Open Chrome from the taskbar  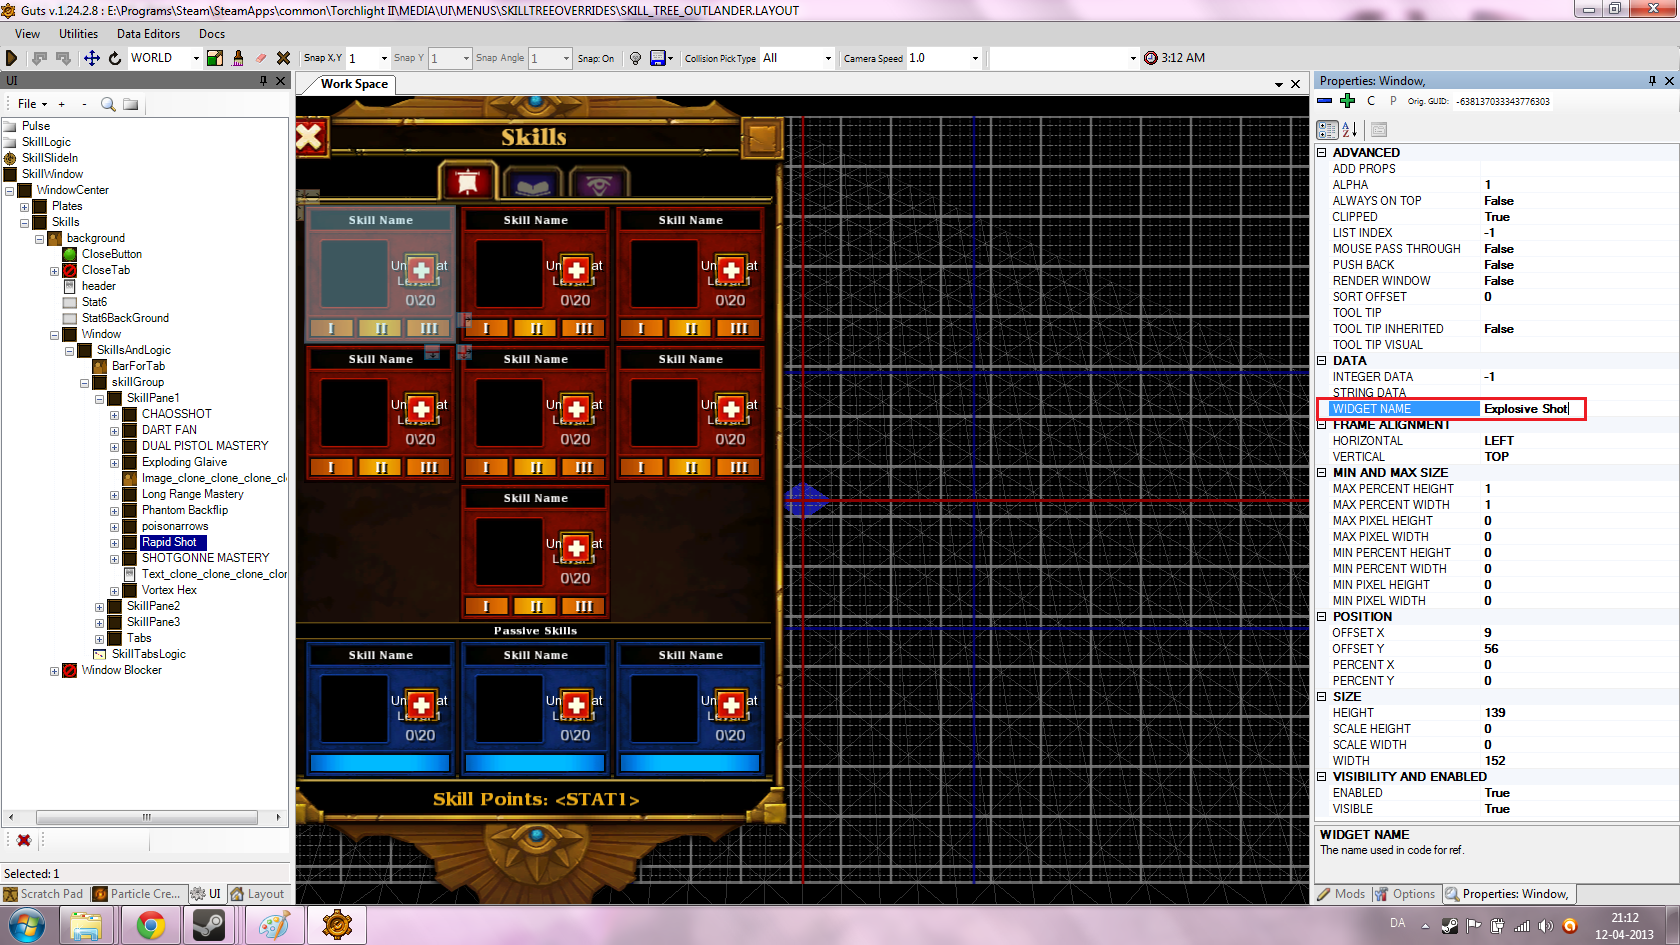[151, 926]
